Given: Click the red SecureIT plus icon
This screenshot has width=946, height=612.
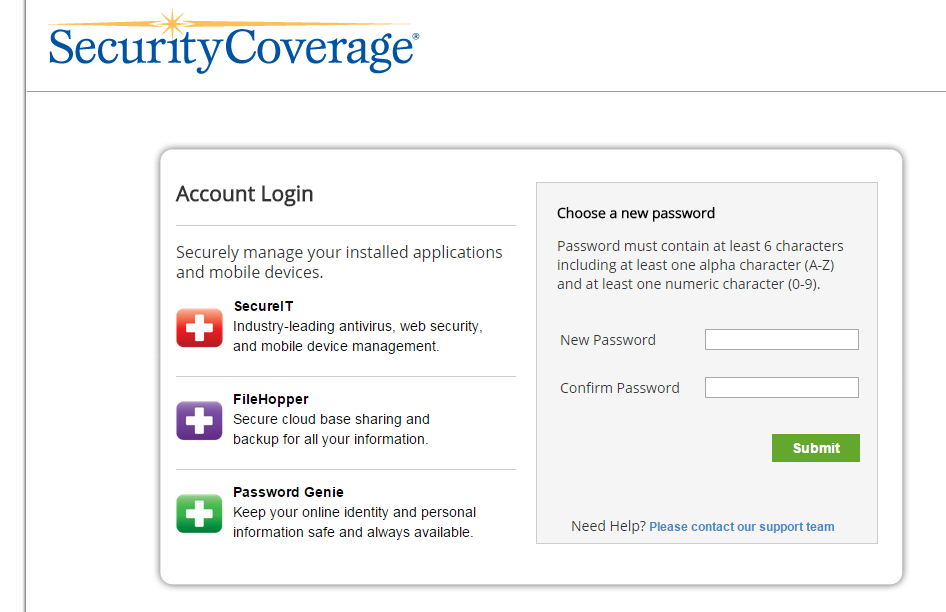Looking at the screenshot, I should point(199,328).
